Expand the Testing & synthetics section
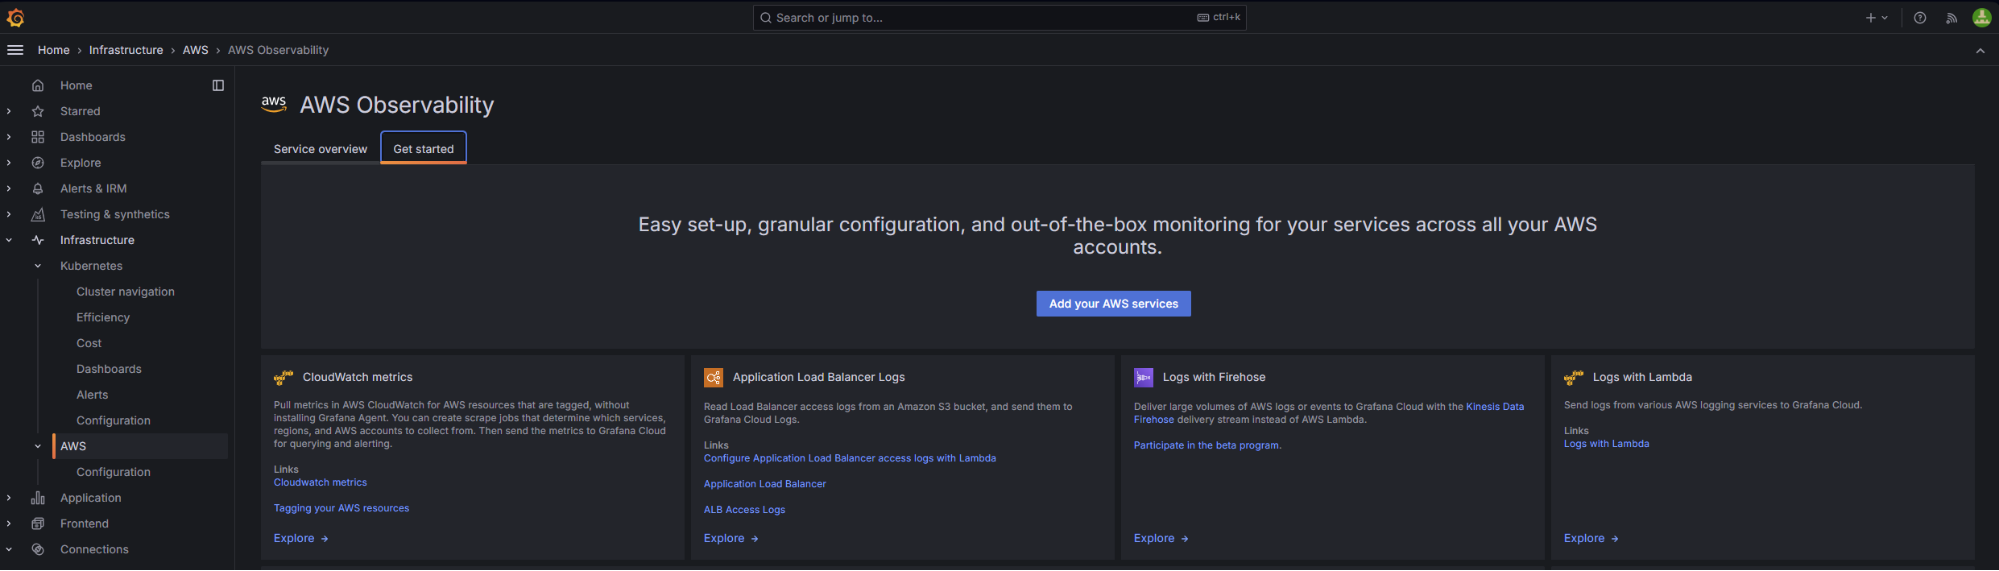 (x=9, y=214)
